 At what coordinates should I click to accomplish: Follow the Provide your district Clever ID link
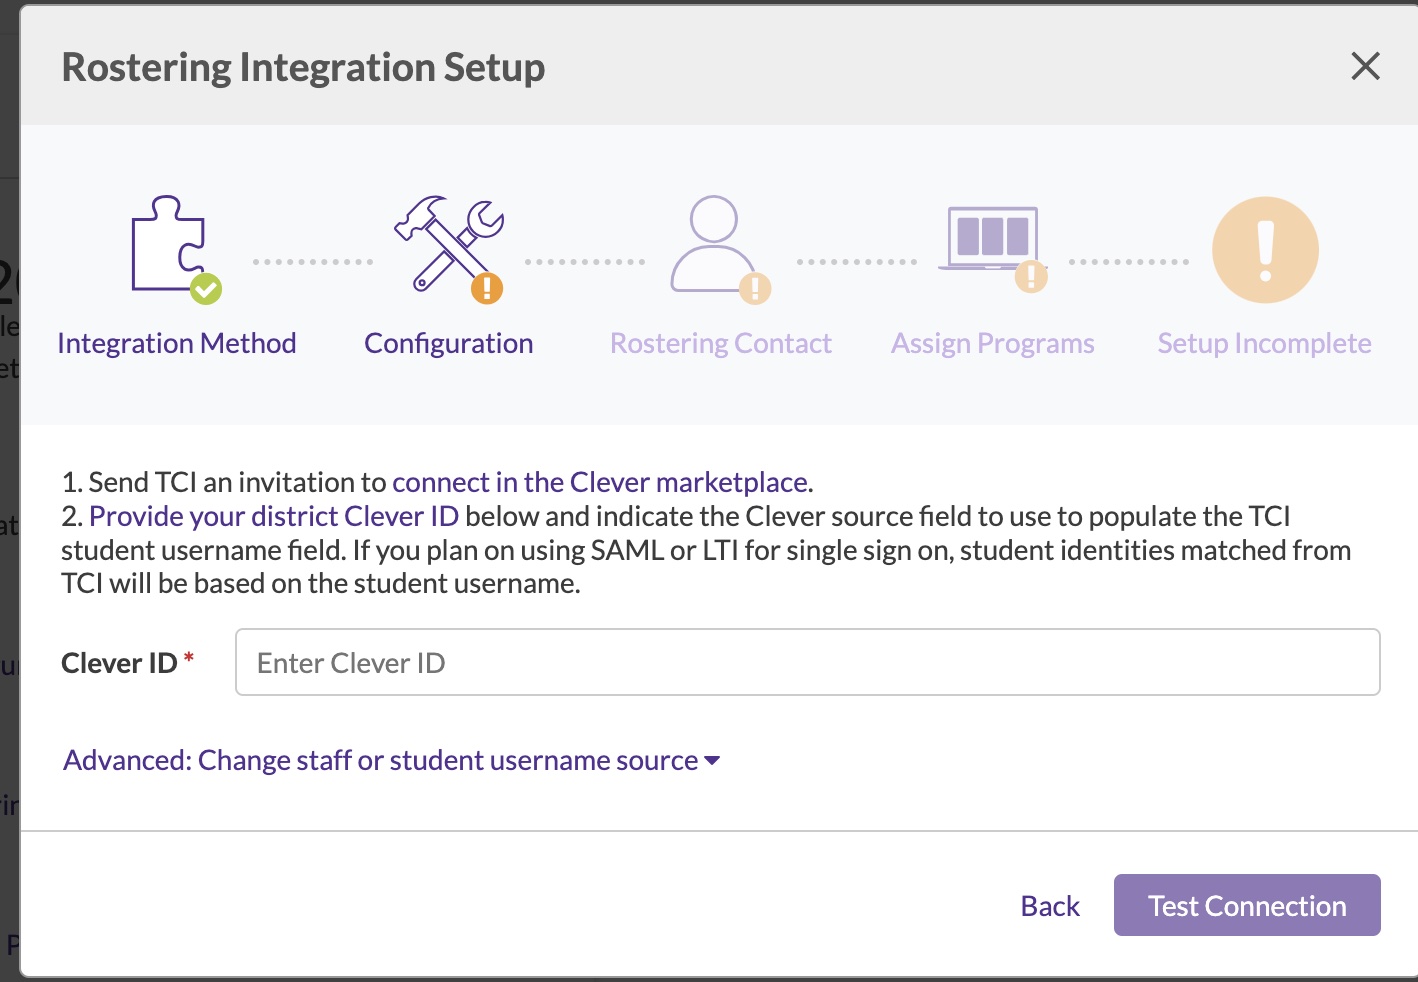274,516
